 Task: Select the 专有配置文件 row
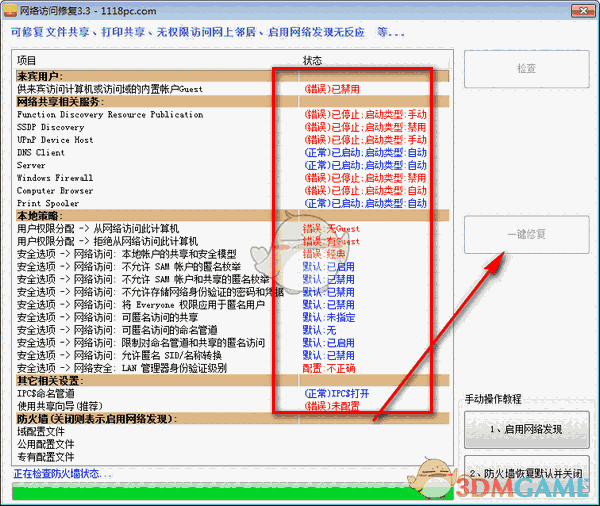click(232, 457)
